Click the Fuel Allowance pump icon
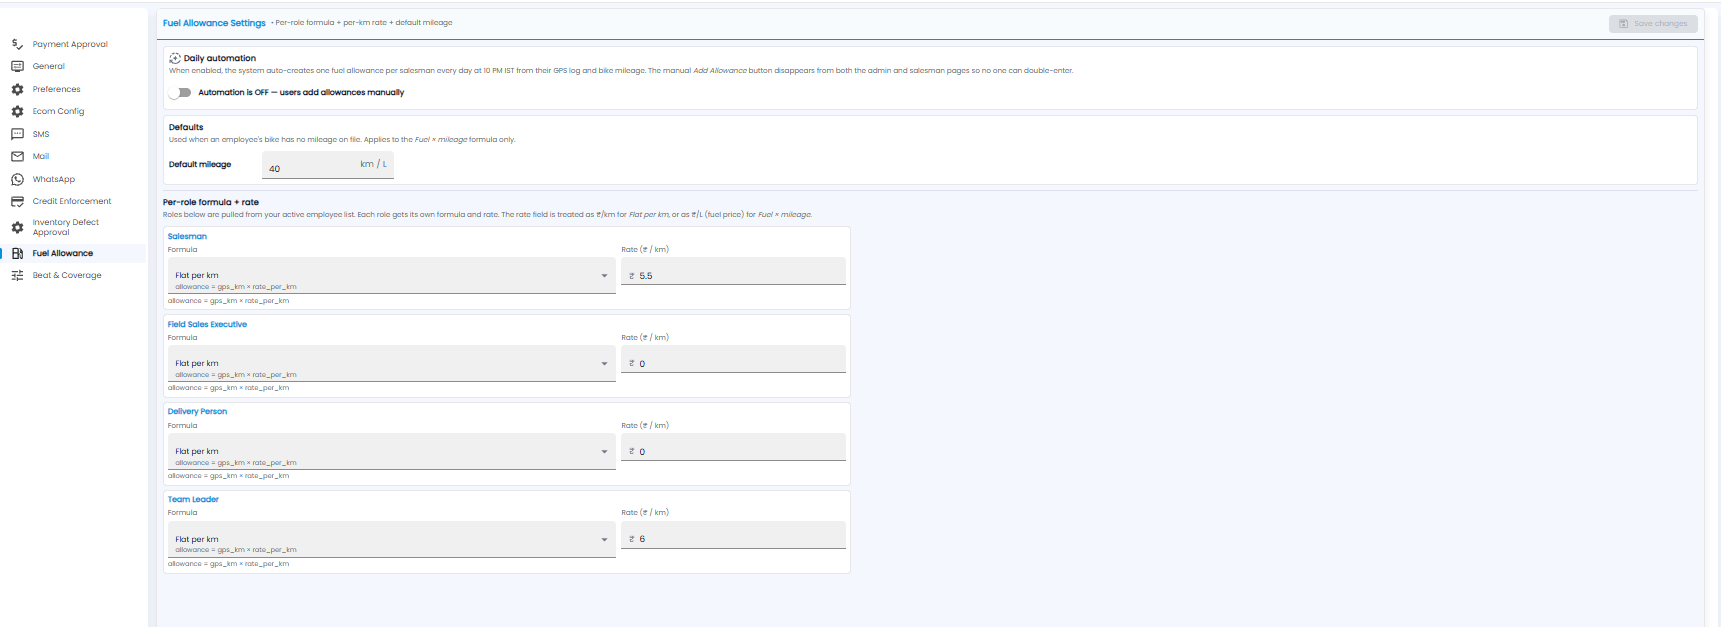1721x627 pixels. click(17, 253)
